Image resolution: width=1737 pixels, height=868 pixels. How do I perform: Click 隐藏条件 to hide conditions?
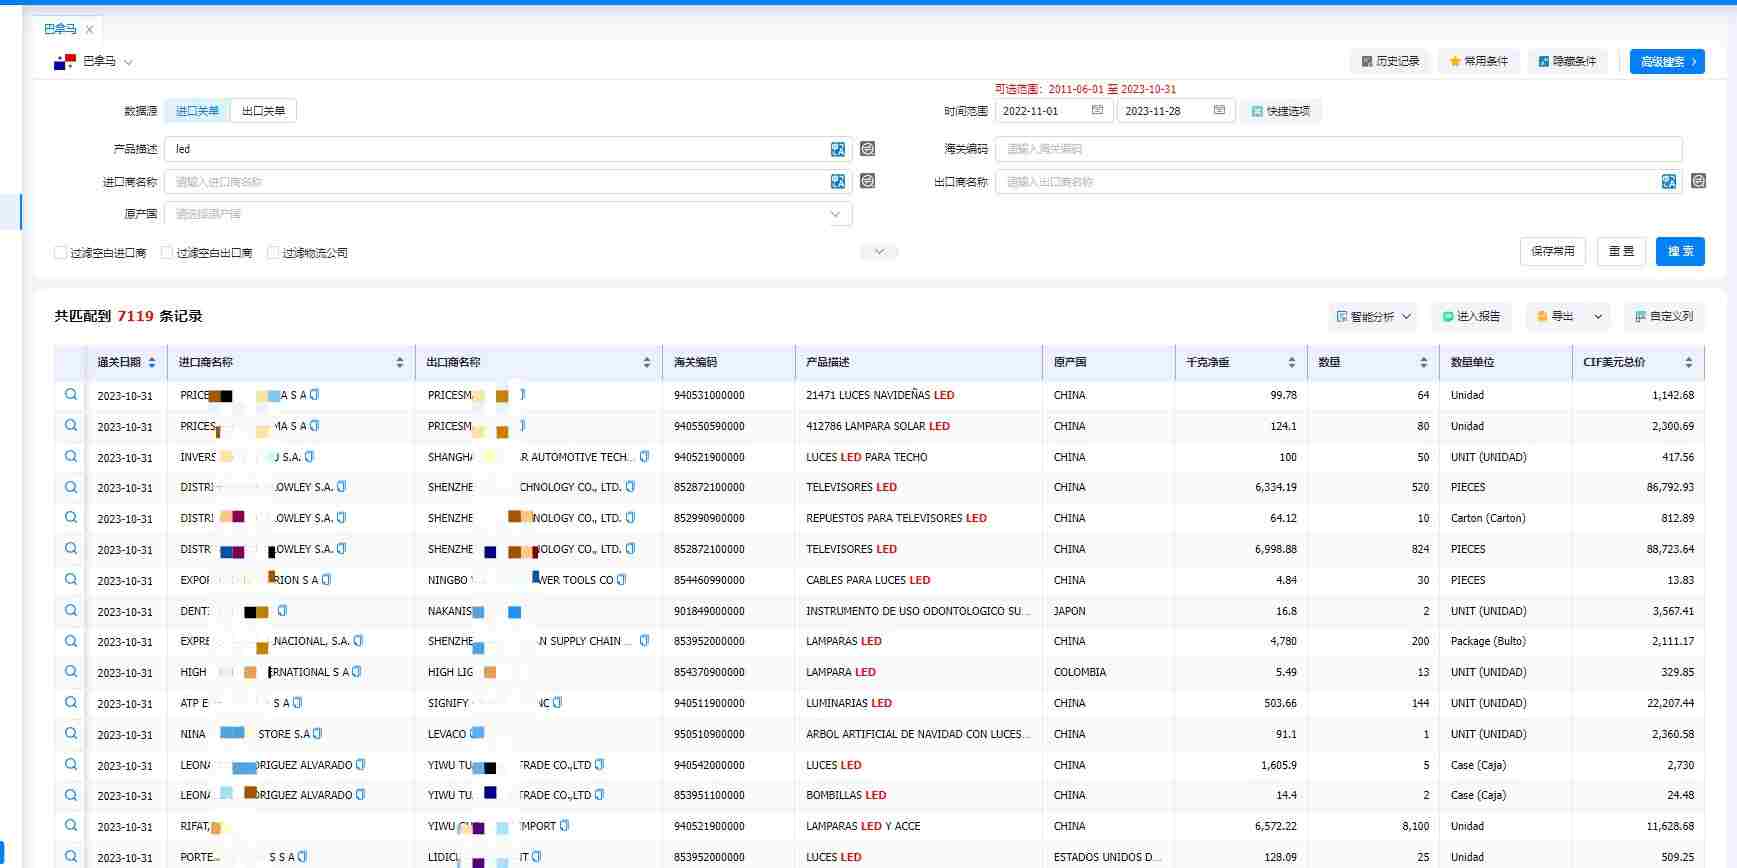pos(1566,61)
